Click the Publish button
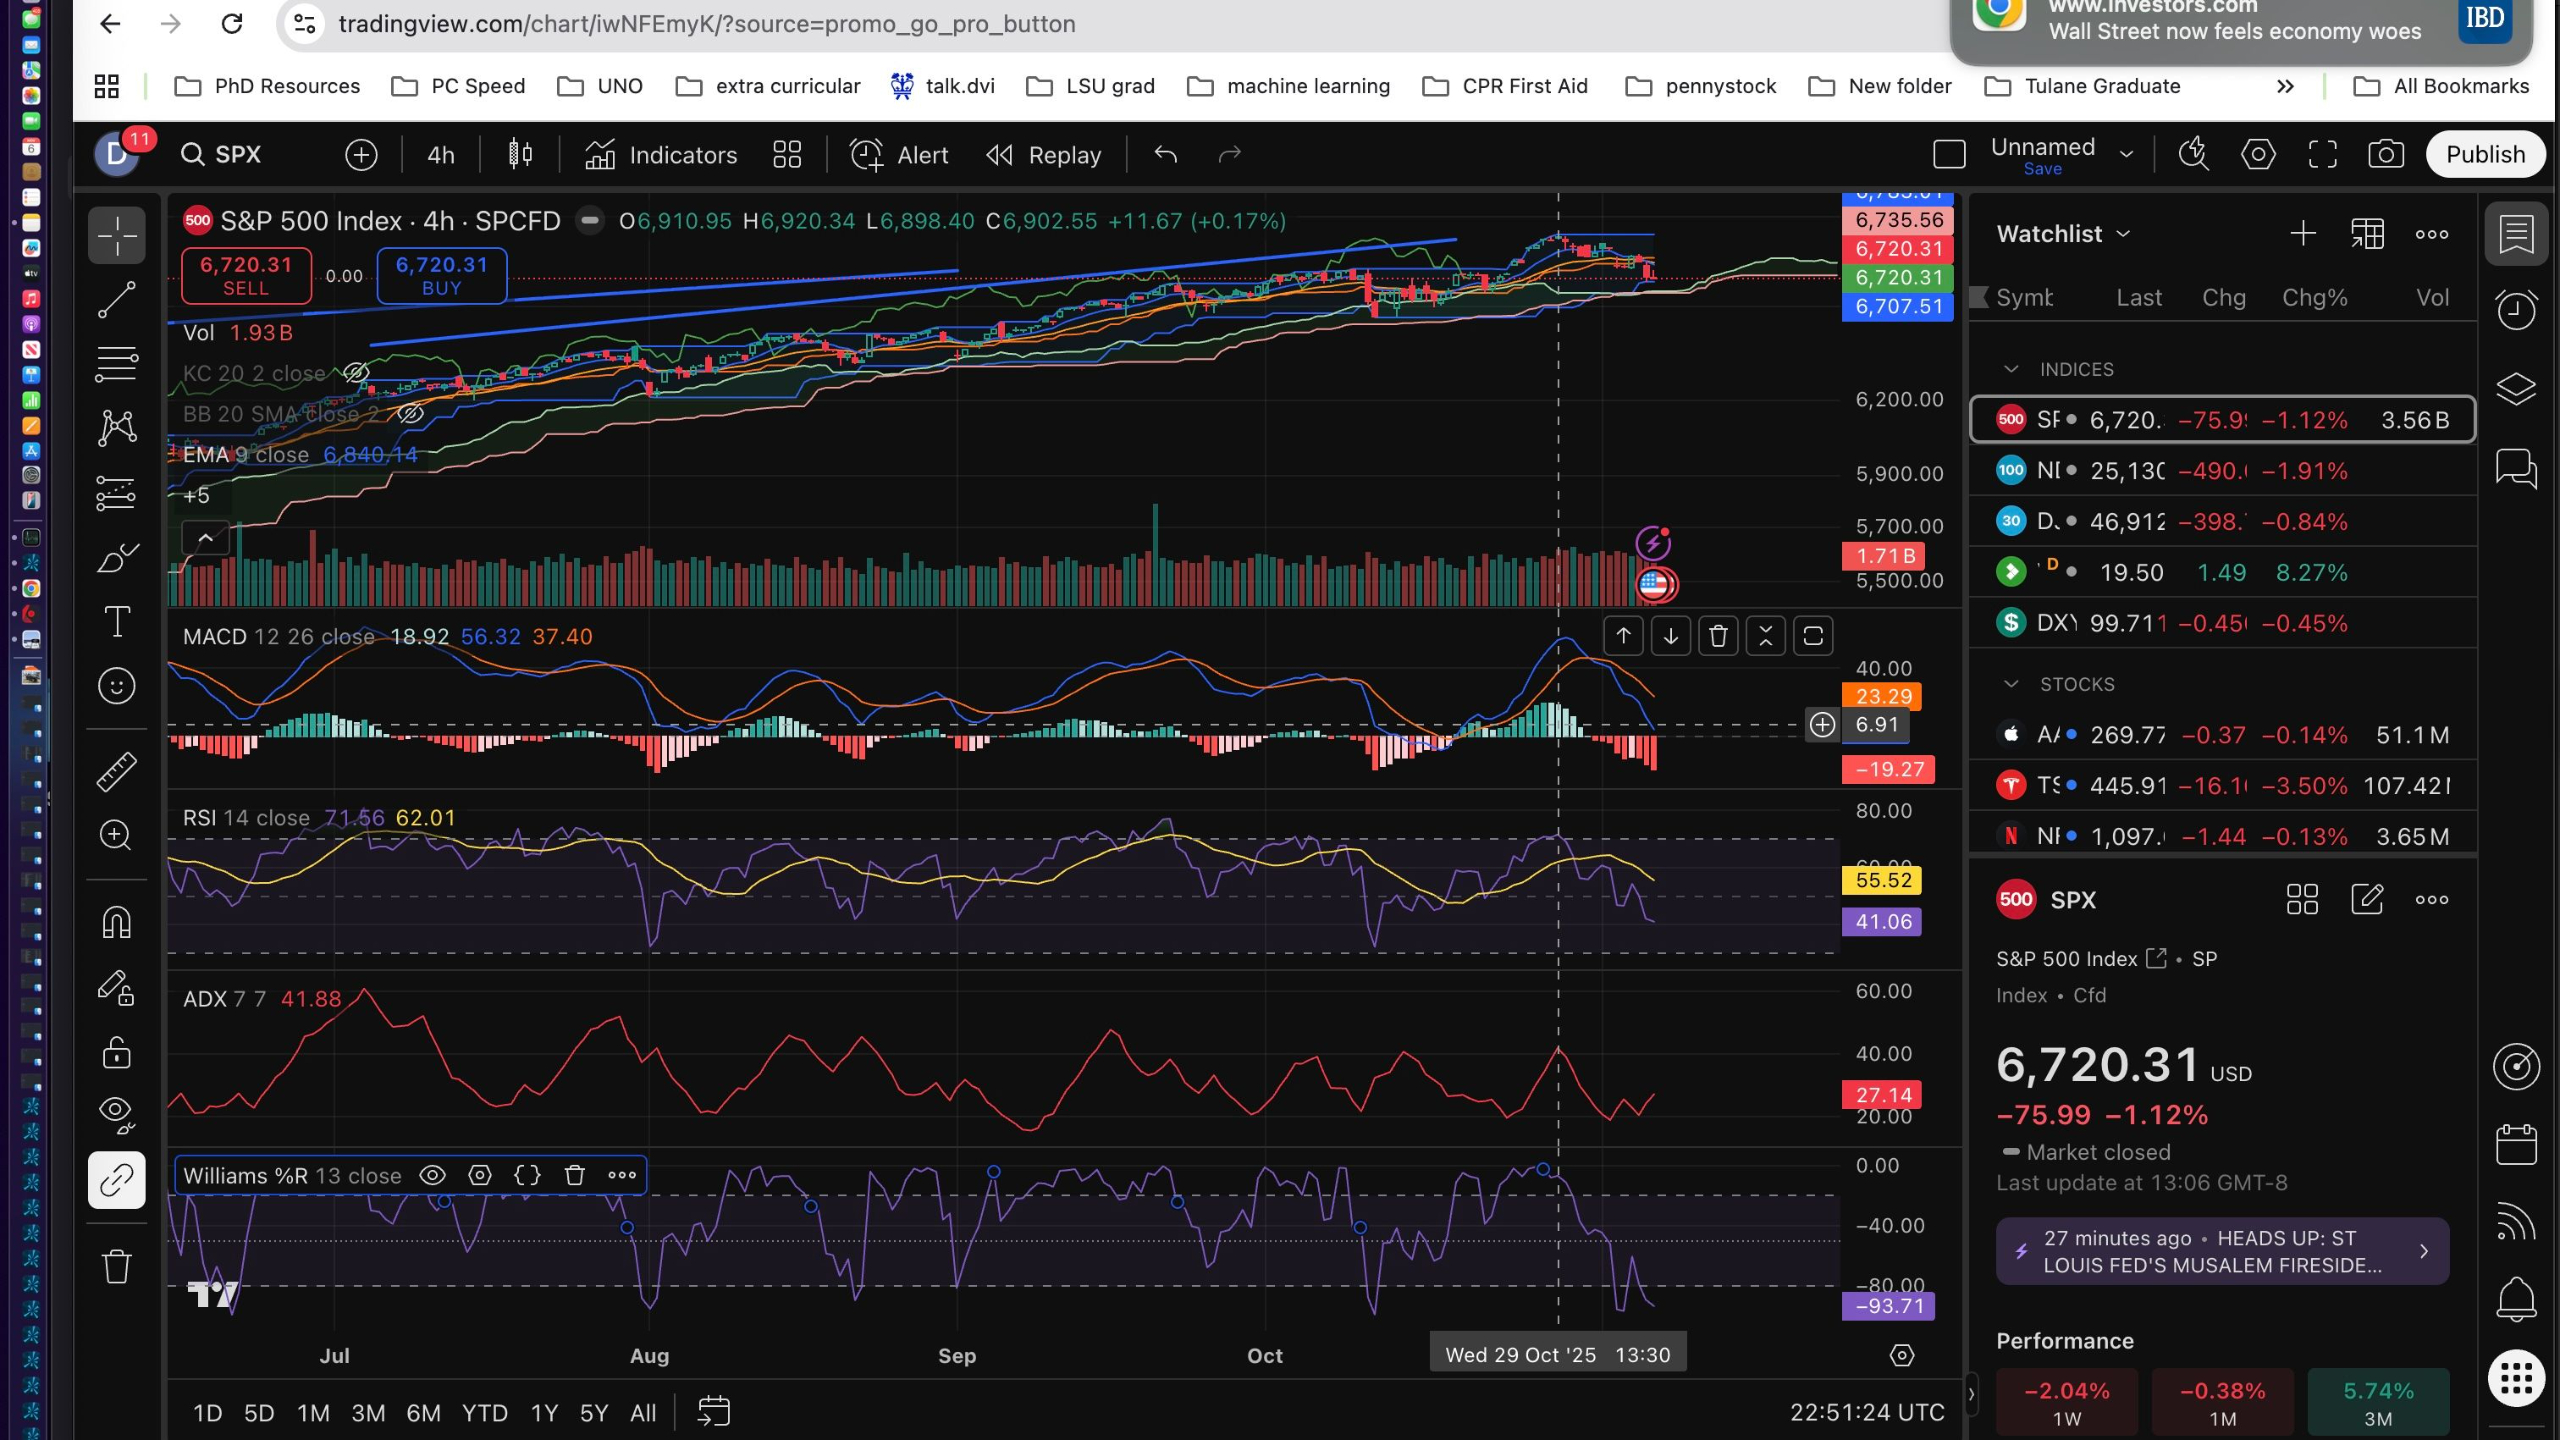 (x=2485, y=154)
